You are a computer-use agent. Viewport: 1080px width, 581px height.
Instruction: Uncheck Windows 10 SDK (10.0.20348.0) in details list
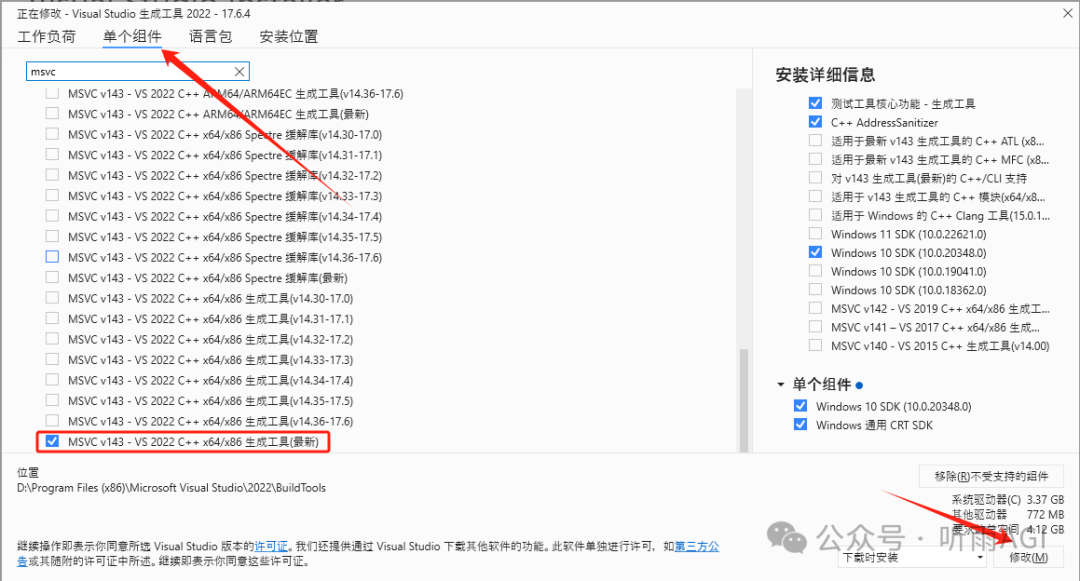[x=816, y=252]
